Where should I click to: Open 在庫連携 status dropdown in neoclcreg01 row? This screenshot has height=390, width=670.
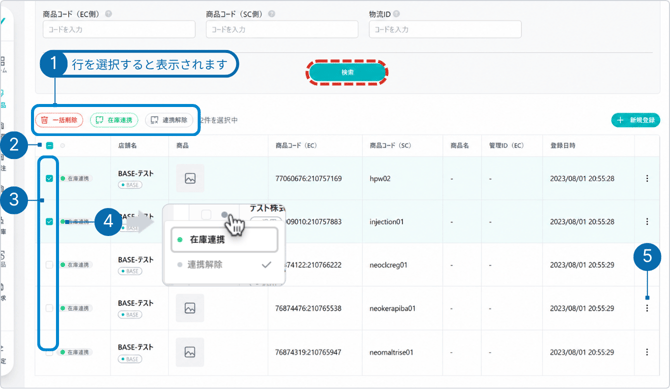tap(76, 265)
